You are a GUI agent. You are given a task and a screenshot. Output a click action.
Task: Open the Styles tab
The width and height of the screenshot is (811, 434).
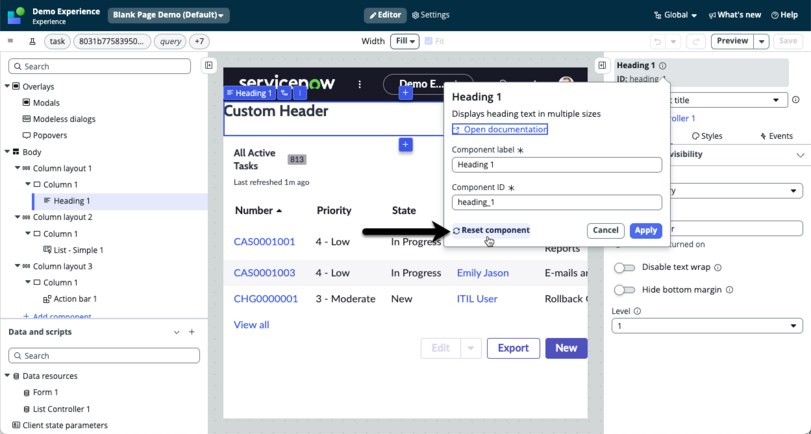coord(707,136)
